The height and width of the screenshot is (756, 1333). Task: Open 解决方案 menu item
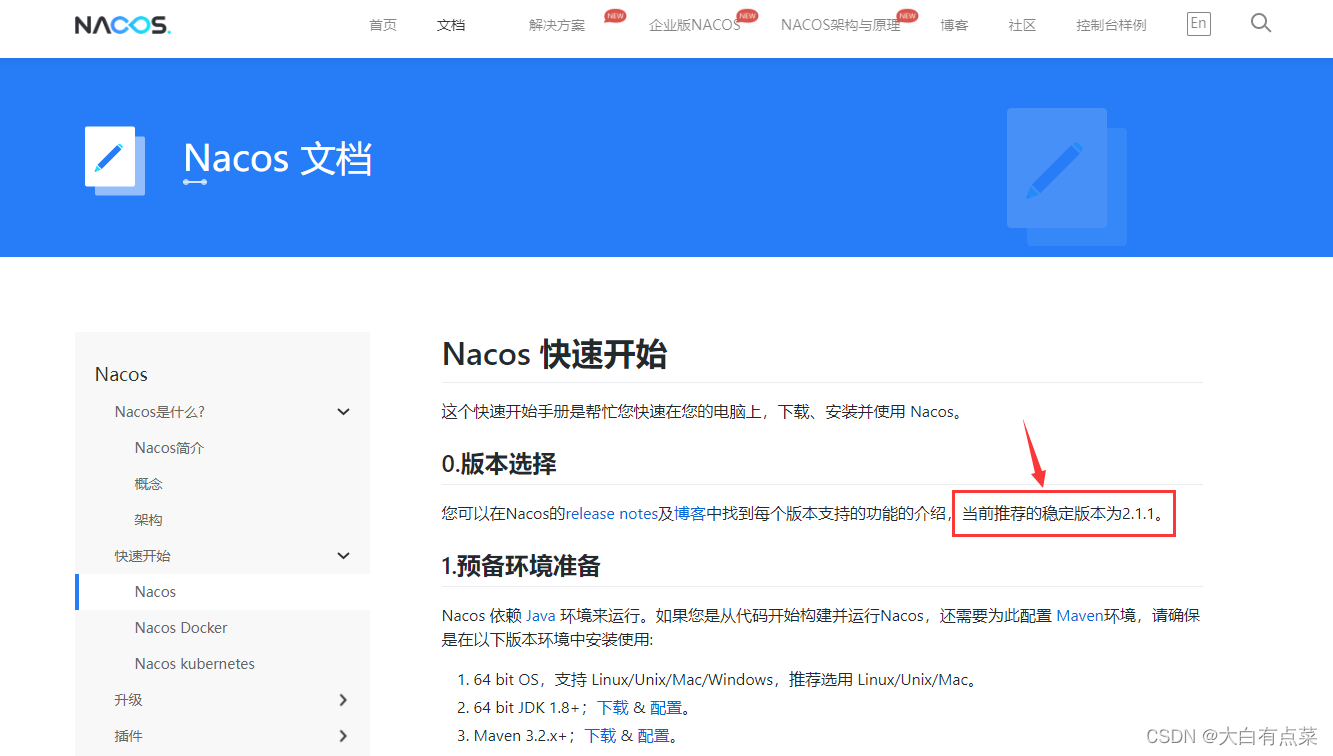tap(557, 25)
